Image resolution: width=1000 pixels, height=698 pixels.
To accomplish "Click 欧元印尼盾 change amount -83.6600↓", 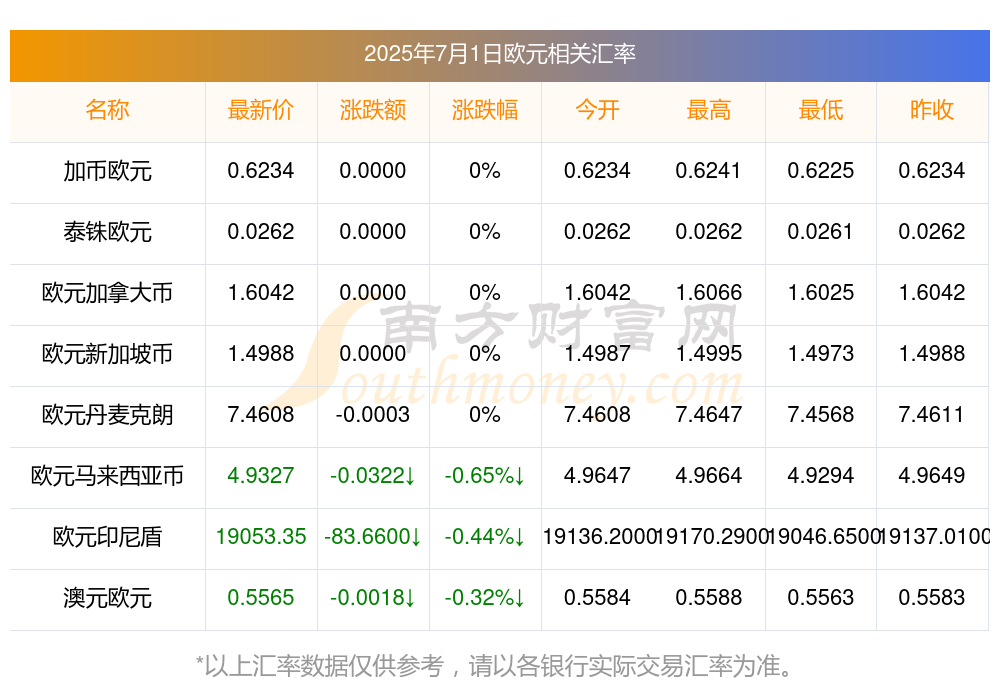I will [x=373, y=537].
